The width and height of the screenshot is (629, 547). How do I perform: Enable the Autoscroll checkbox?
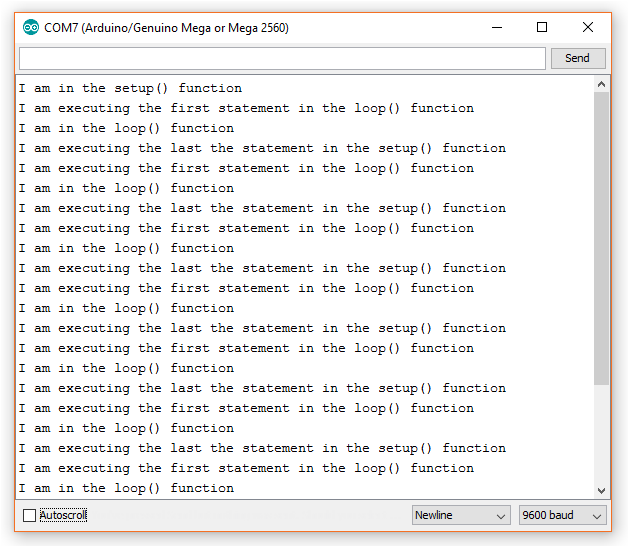[29, 516]
